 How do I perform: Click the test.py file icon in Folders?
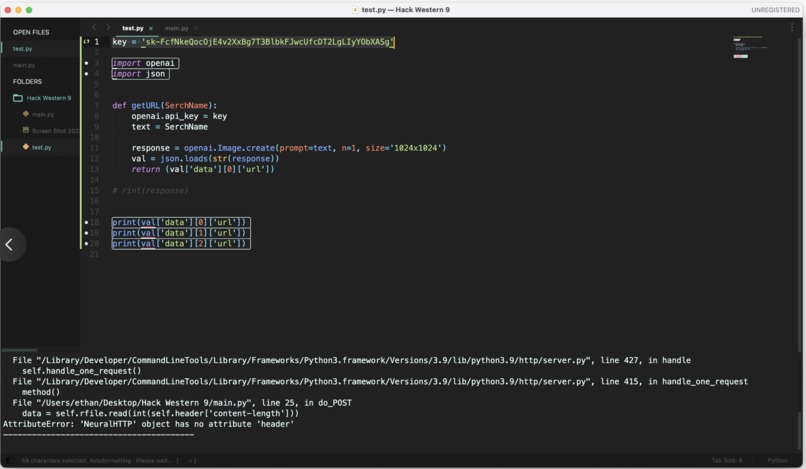pyautogui.click(x=26, y=147)
